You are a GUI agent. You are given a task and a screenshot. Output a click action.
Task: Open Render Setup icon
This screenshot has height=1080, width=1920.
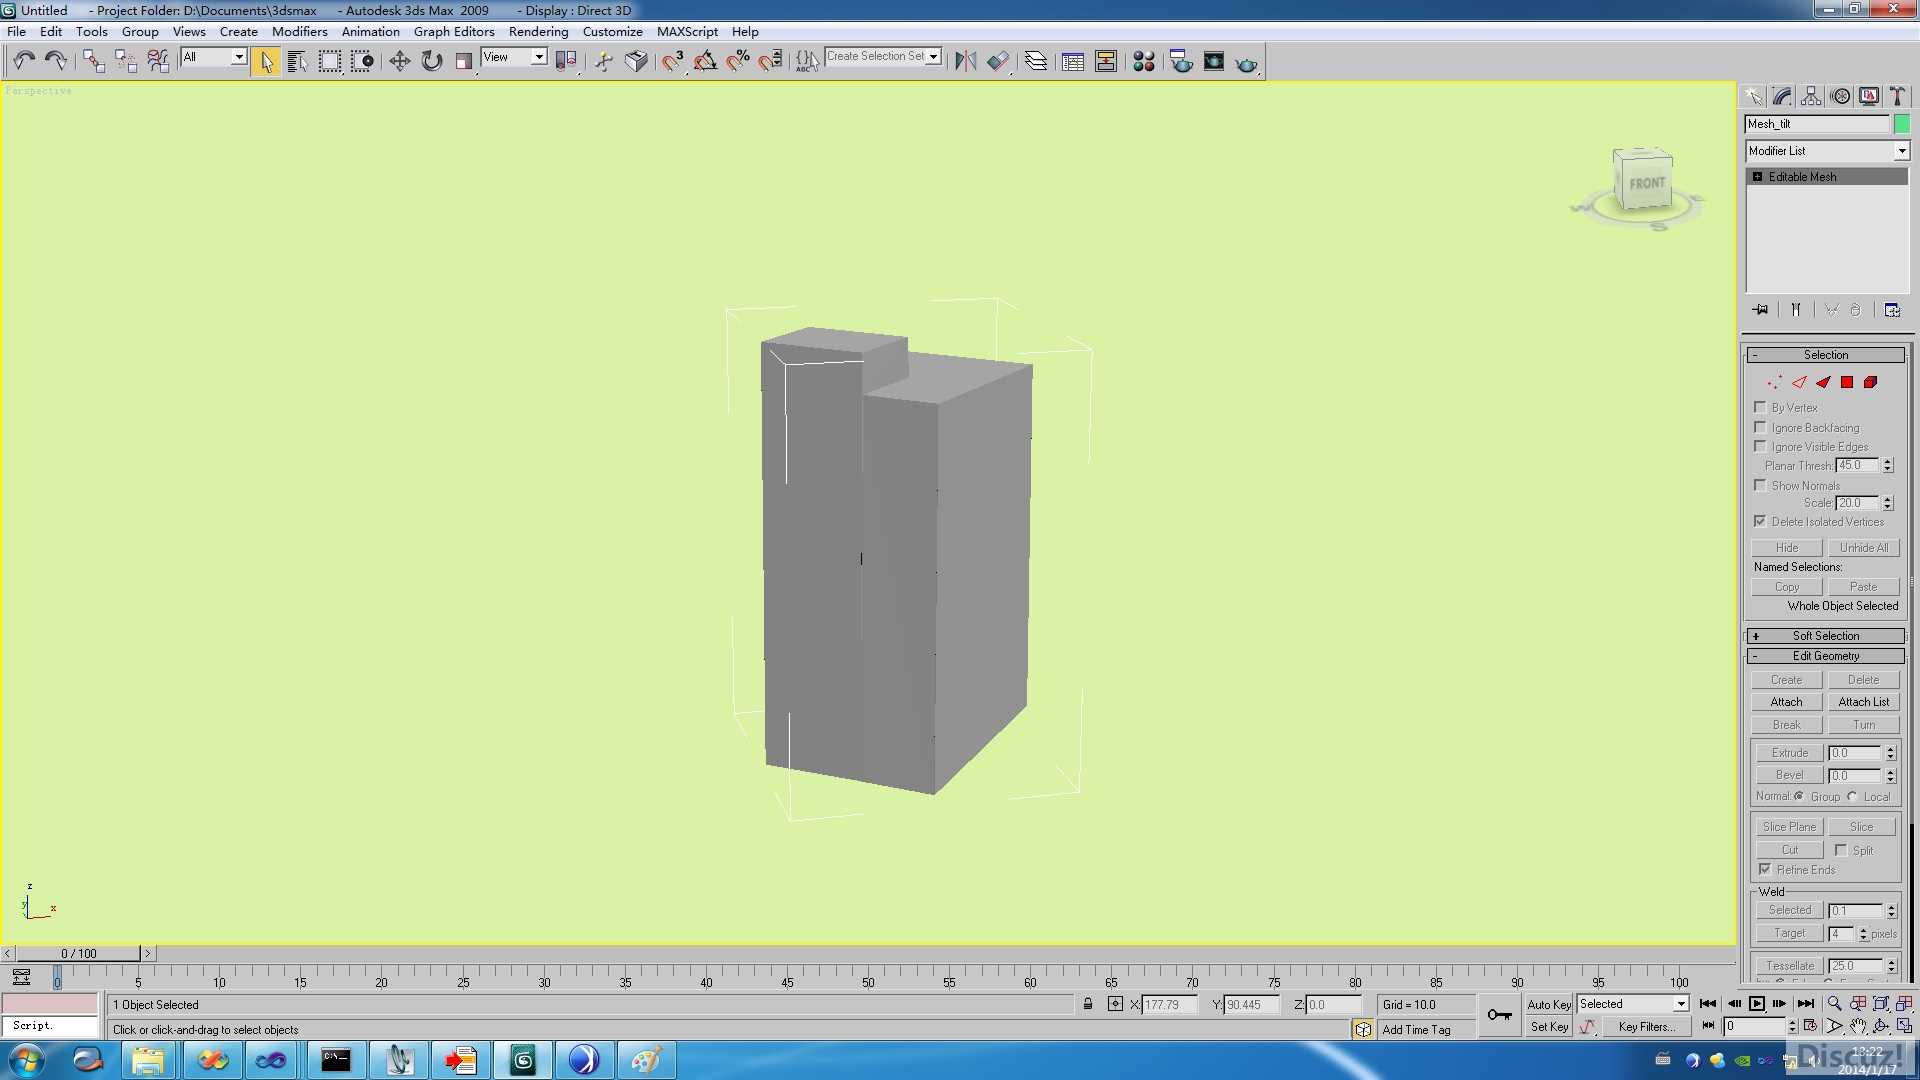click(1181, 61)
